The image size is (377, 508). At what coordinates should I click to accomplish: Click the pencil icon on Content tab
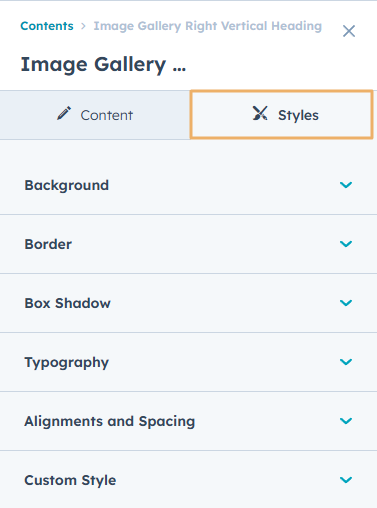pyautogui.click(x=64, y=113)
